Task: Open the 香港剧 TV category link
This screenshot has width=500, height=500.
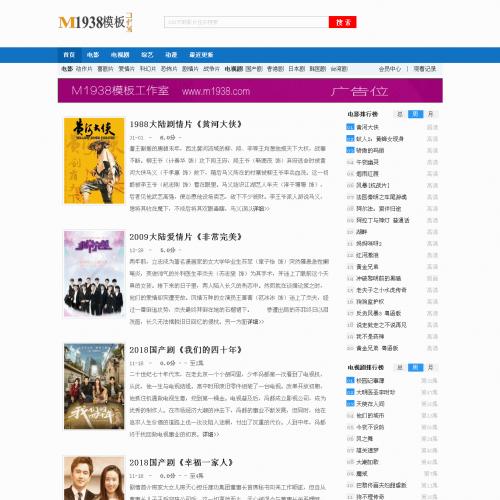Action: coord(275,69)
